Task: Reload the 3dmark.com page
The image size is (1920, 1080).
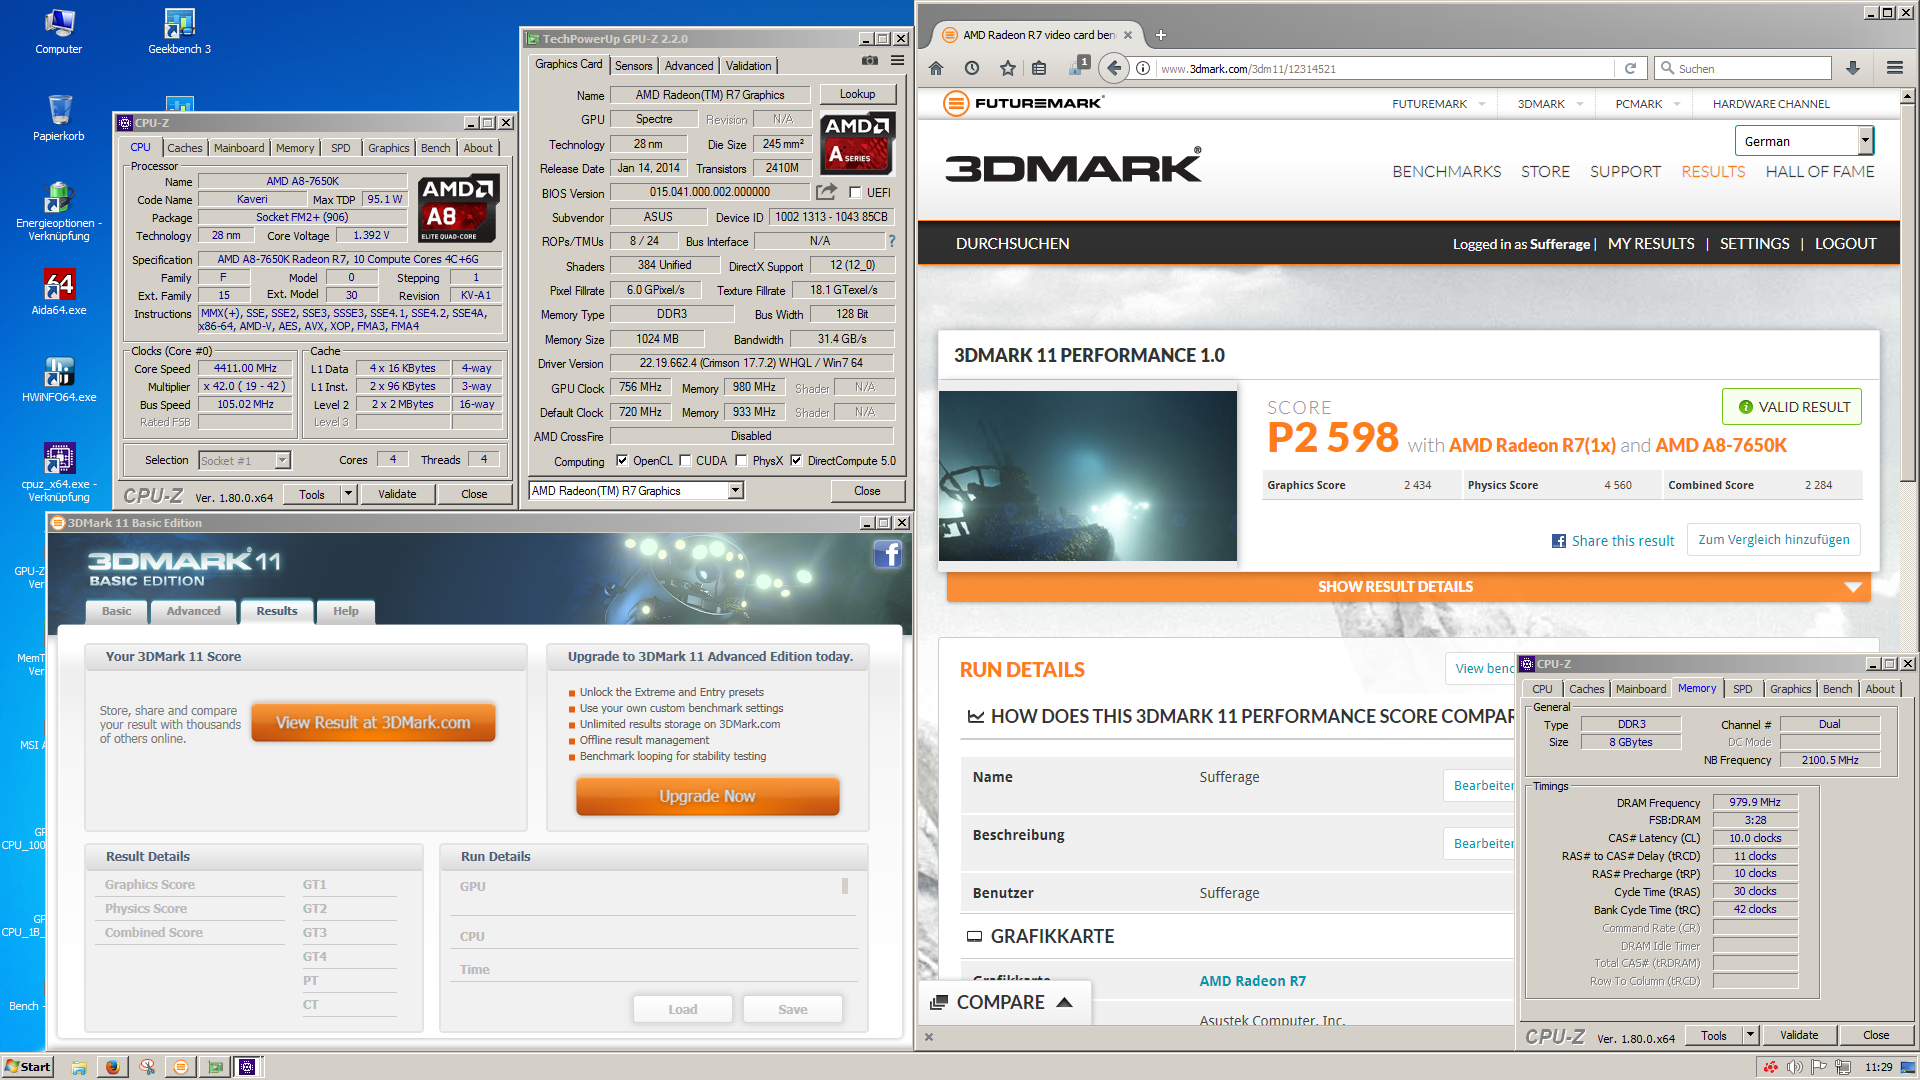Action: tap(1630, 68)
